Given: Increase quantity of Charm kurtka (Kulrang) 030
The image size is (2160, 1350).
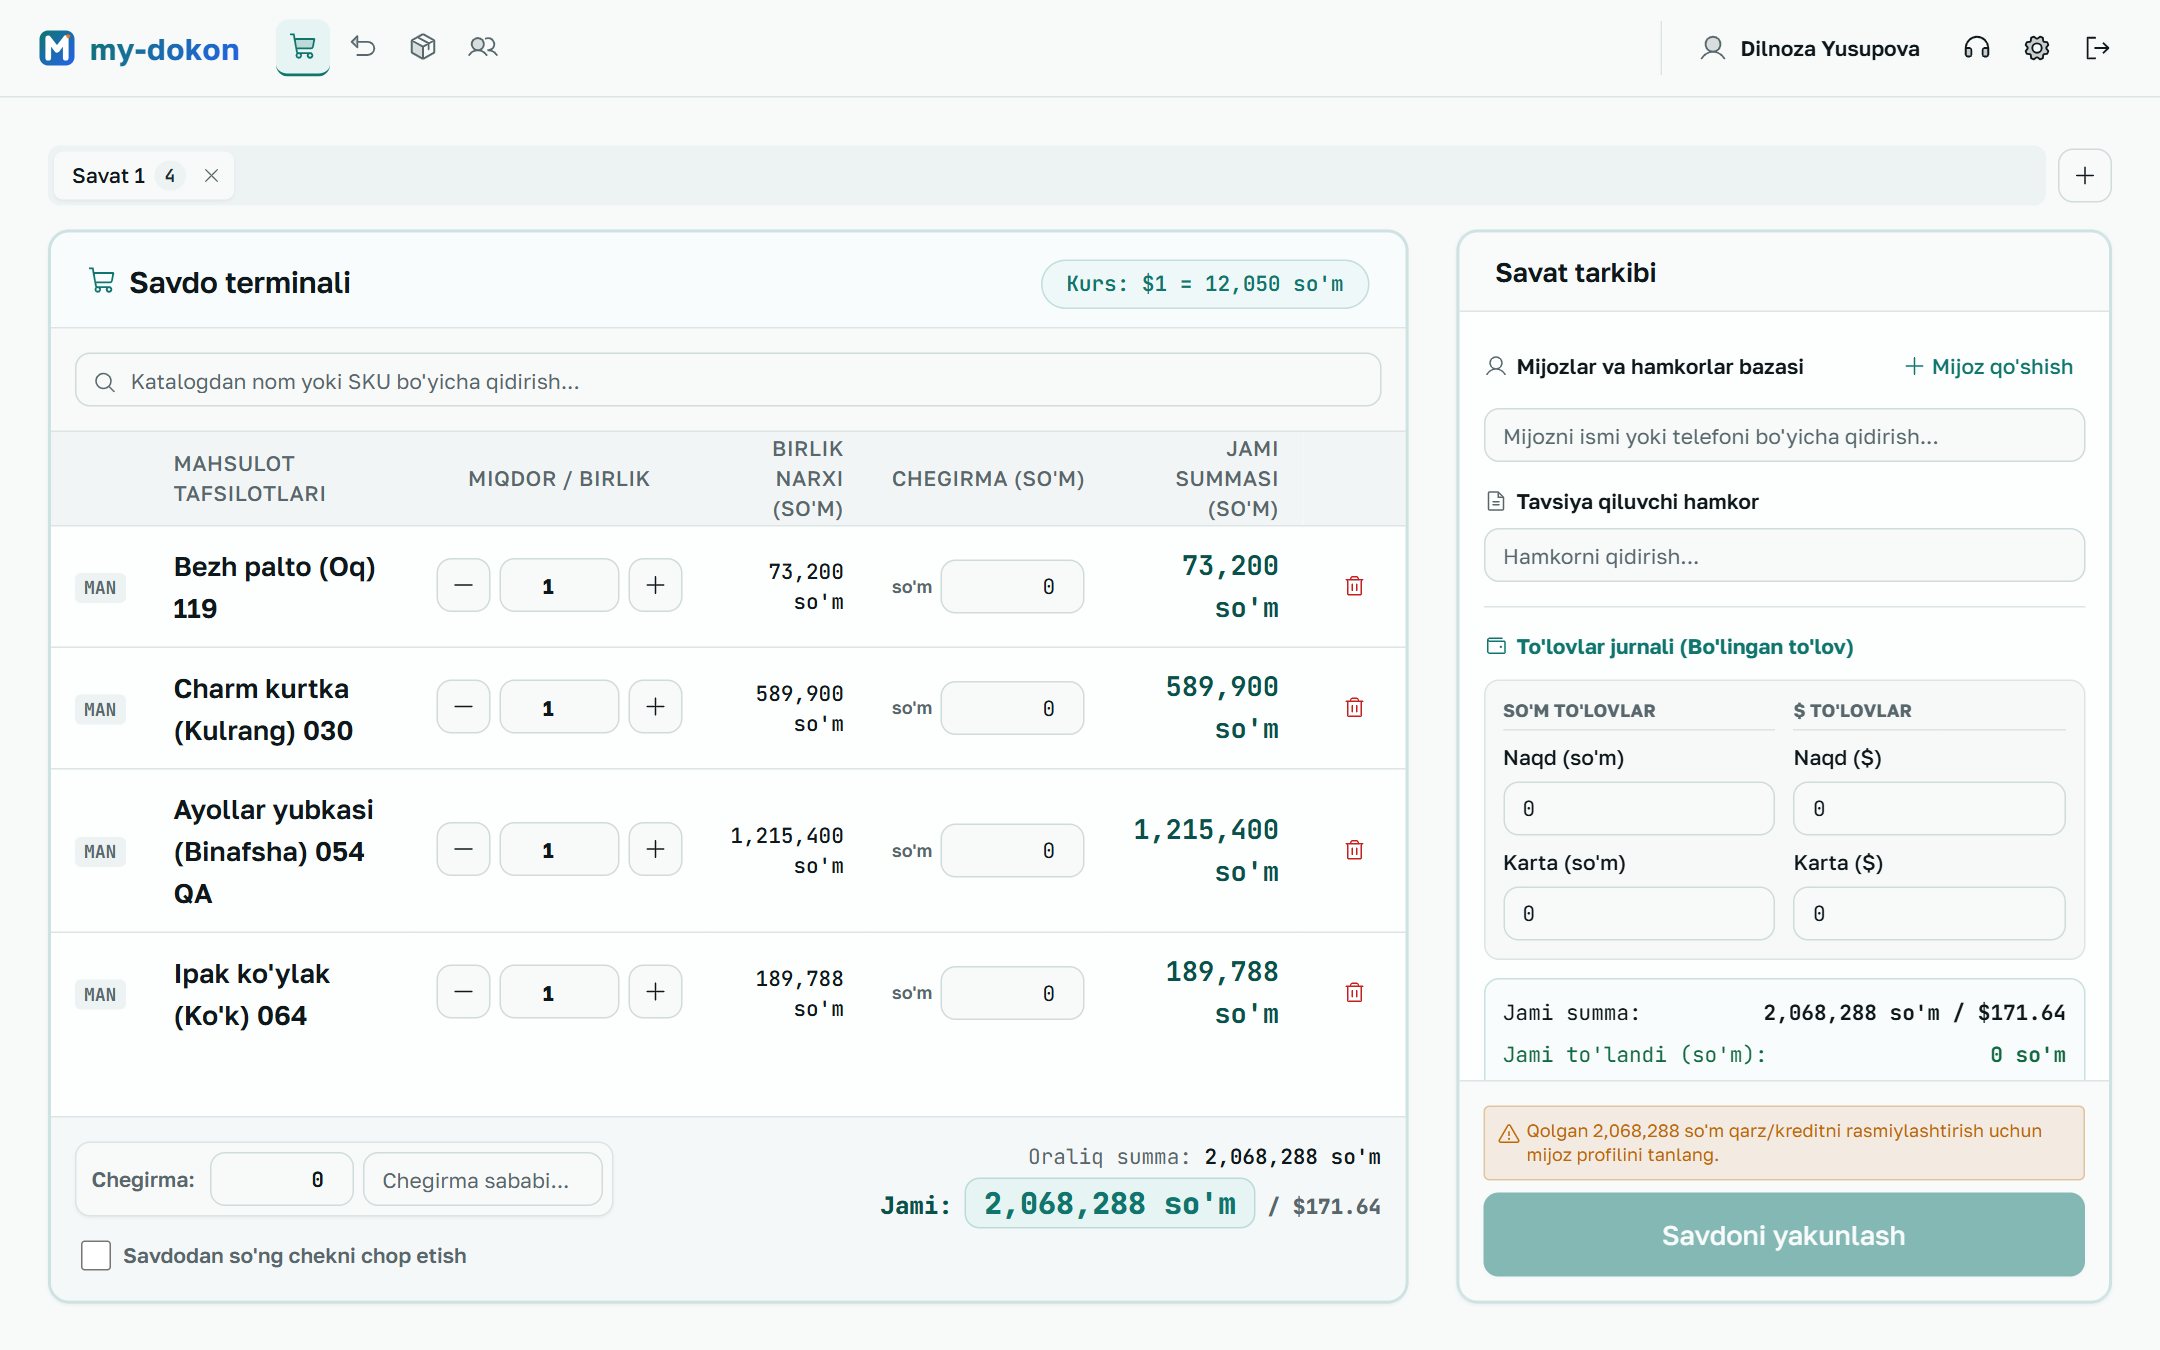Looking at the screenshot, I should [x=655, y=707].
